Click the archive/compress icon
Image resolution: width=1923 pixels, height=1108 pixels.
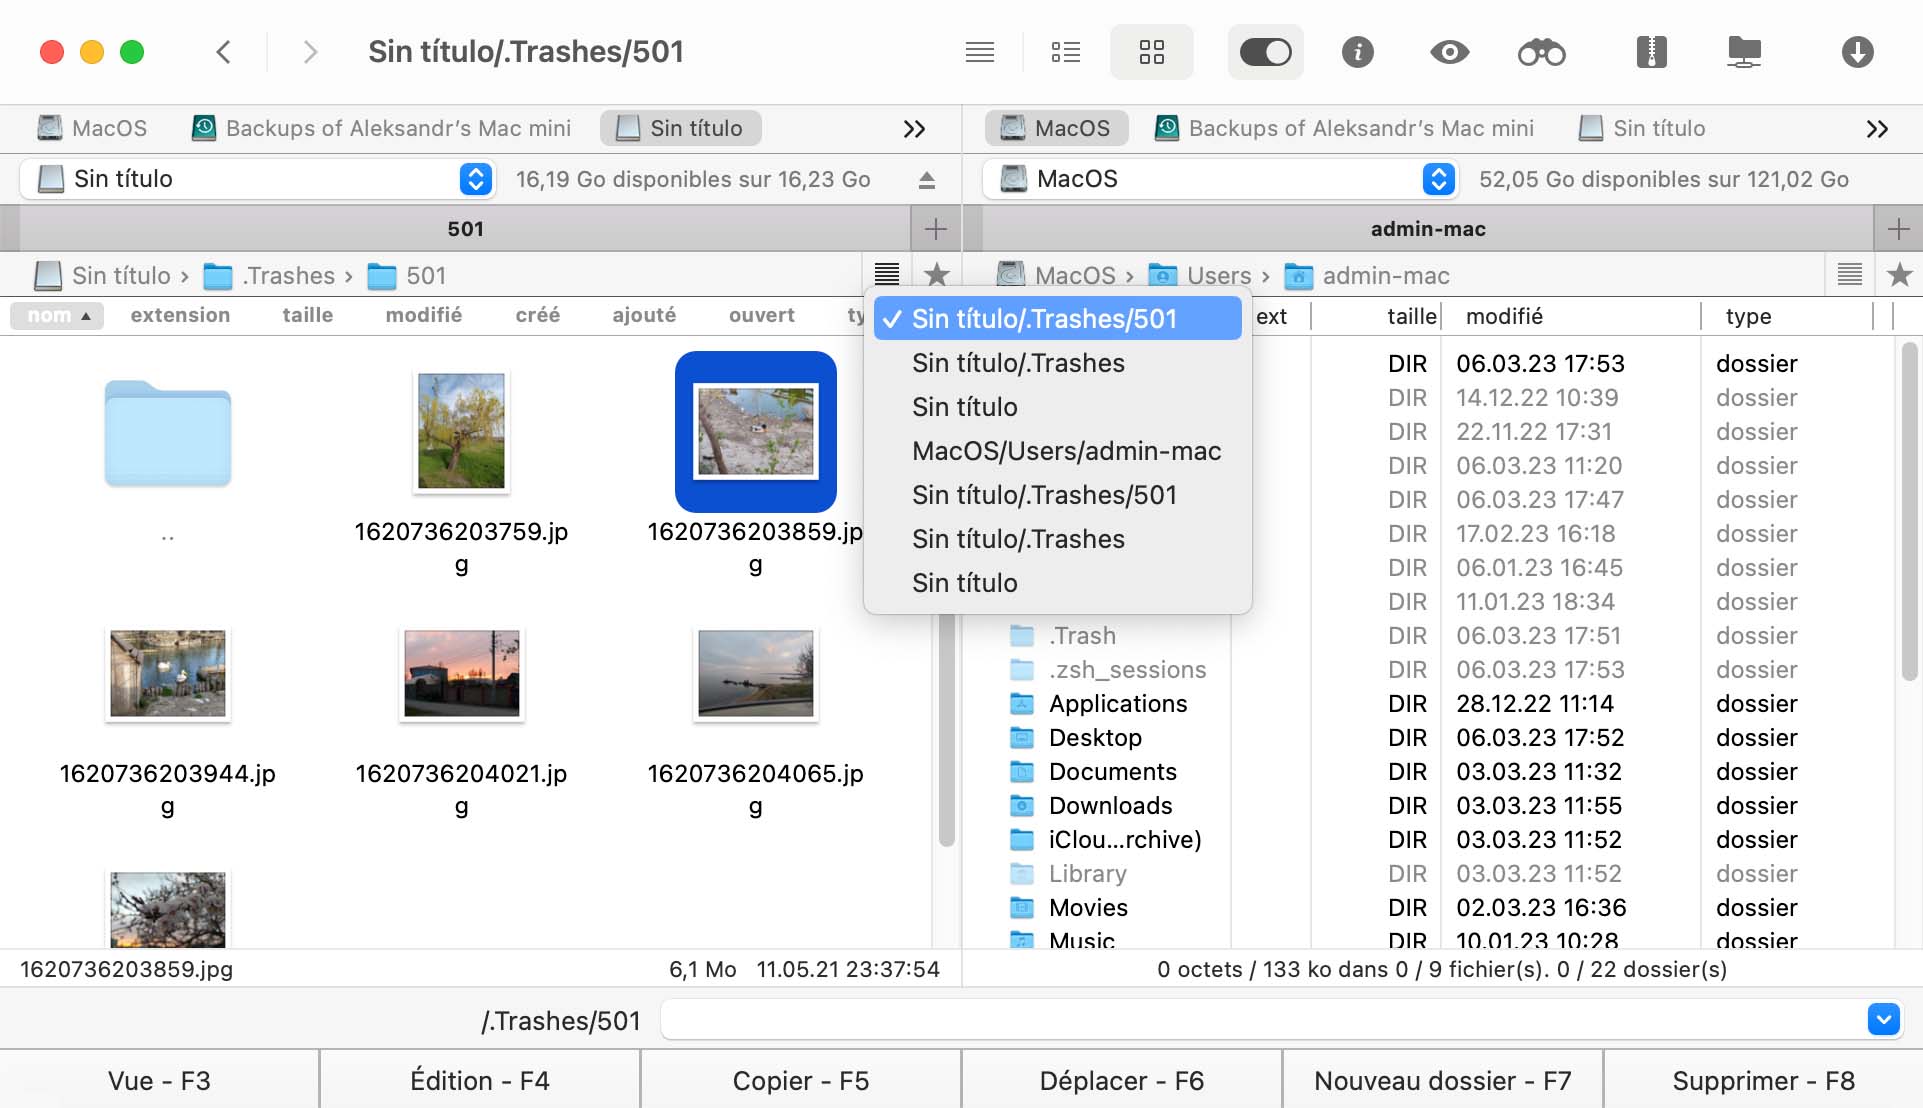point(1654,53)
